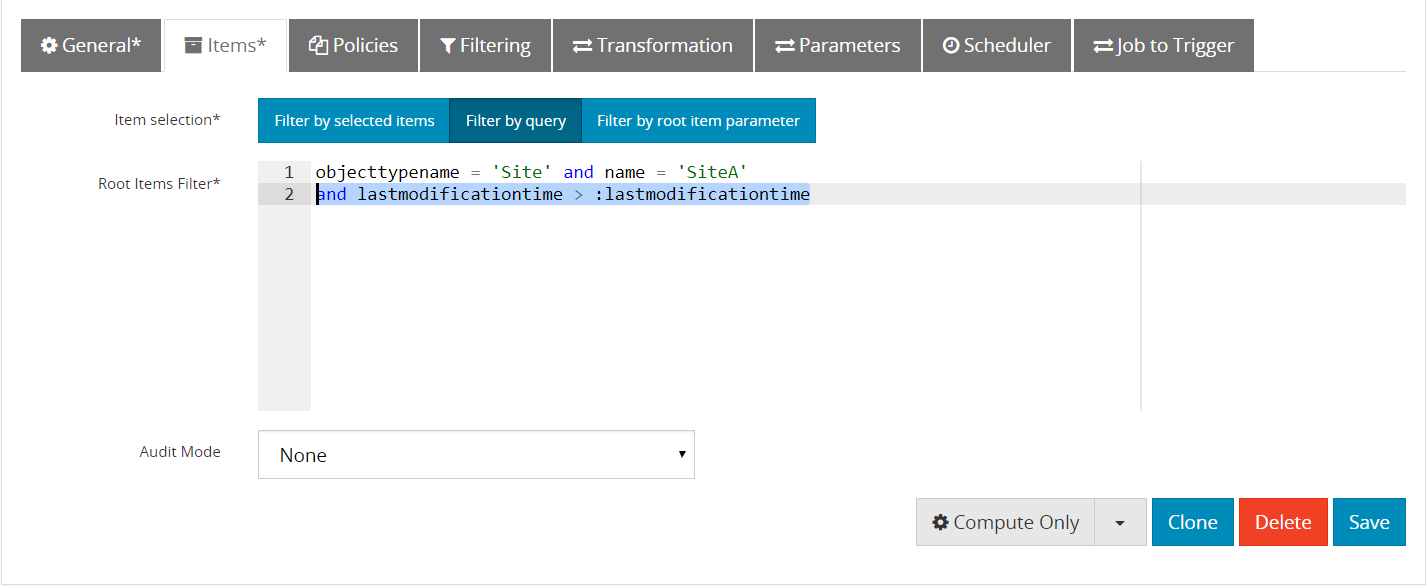The width and height of the screenshot is (1427, 586).
Task: Click the gear icon on Compute Only button
Action: pyautogui.click(x=940, y=522)
